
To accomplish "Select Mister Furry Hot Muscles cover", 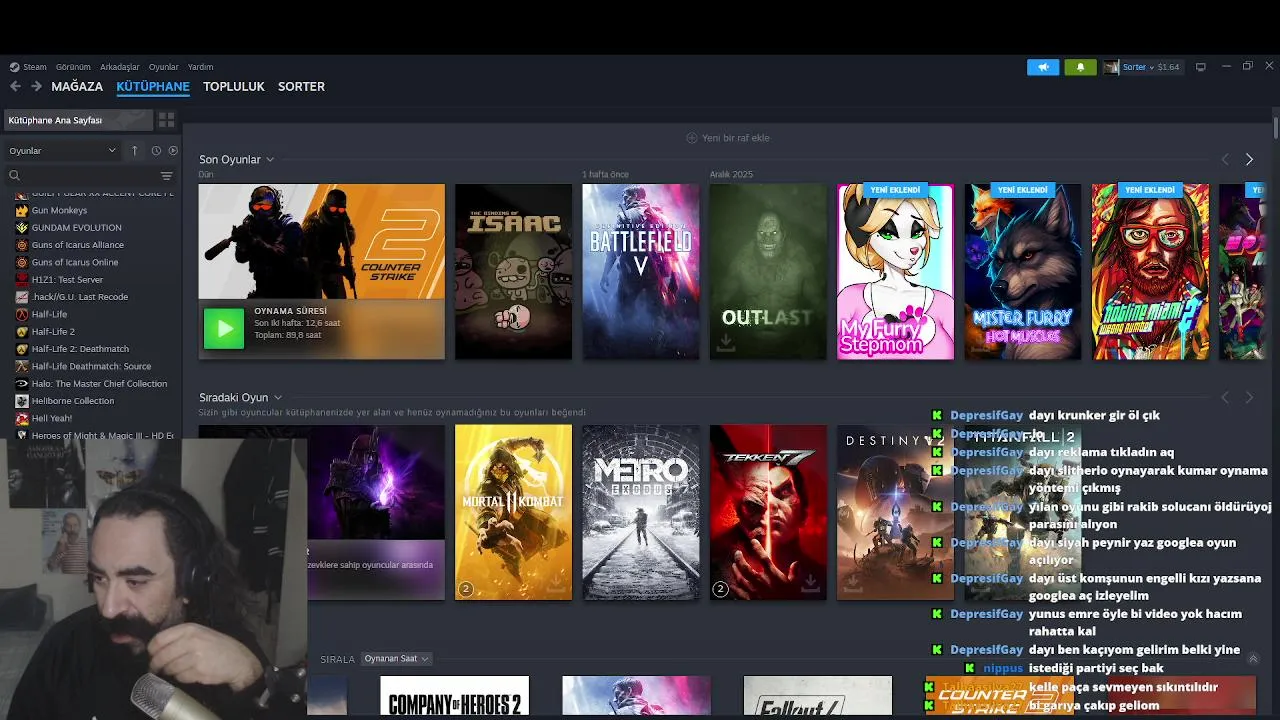I will (1023, 272).
